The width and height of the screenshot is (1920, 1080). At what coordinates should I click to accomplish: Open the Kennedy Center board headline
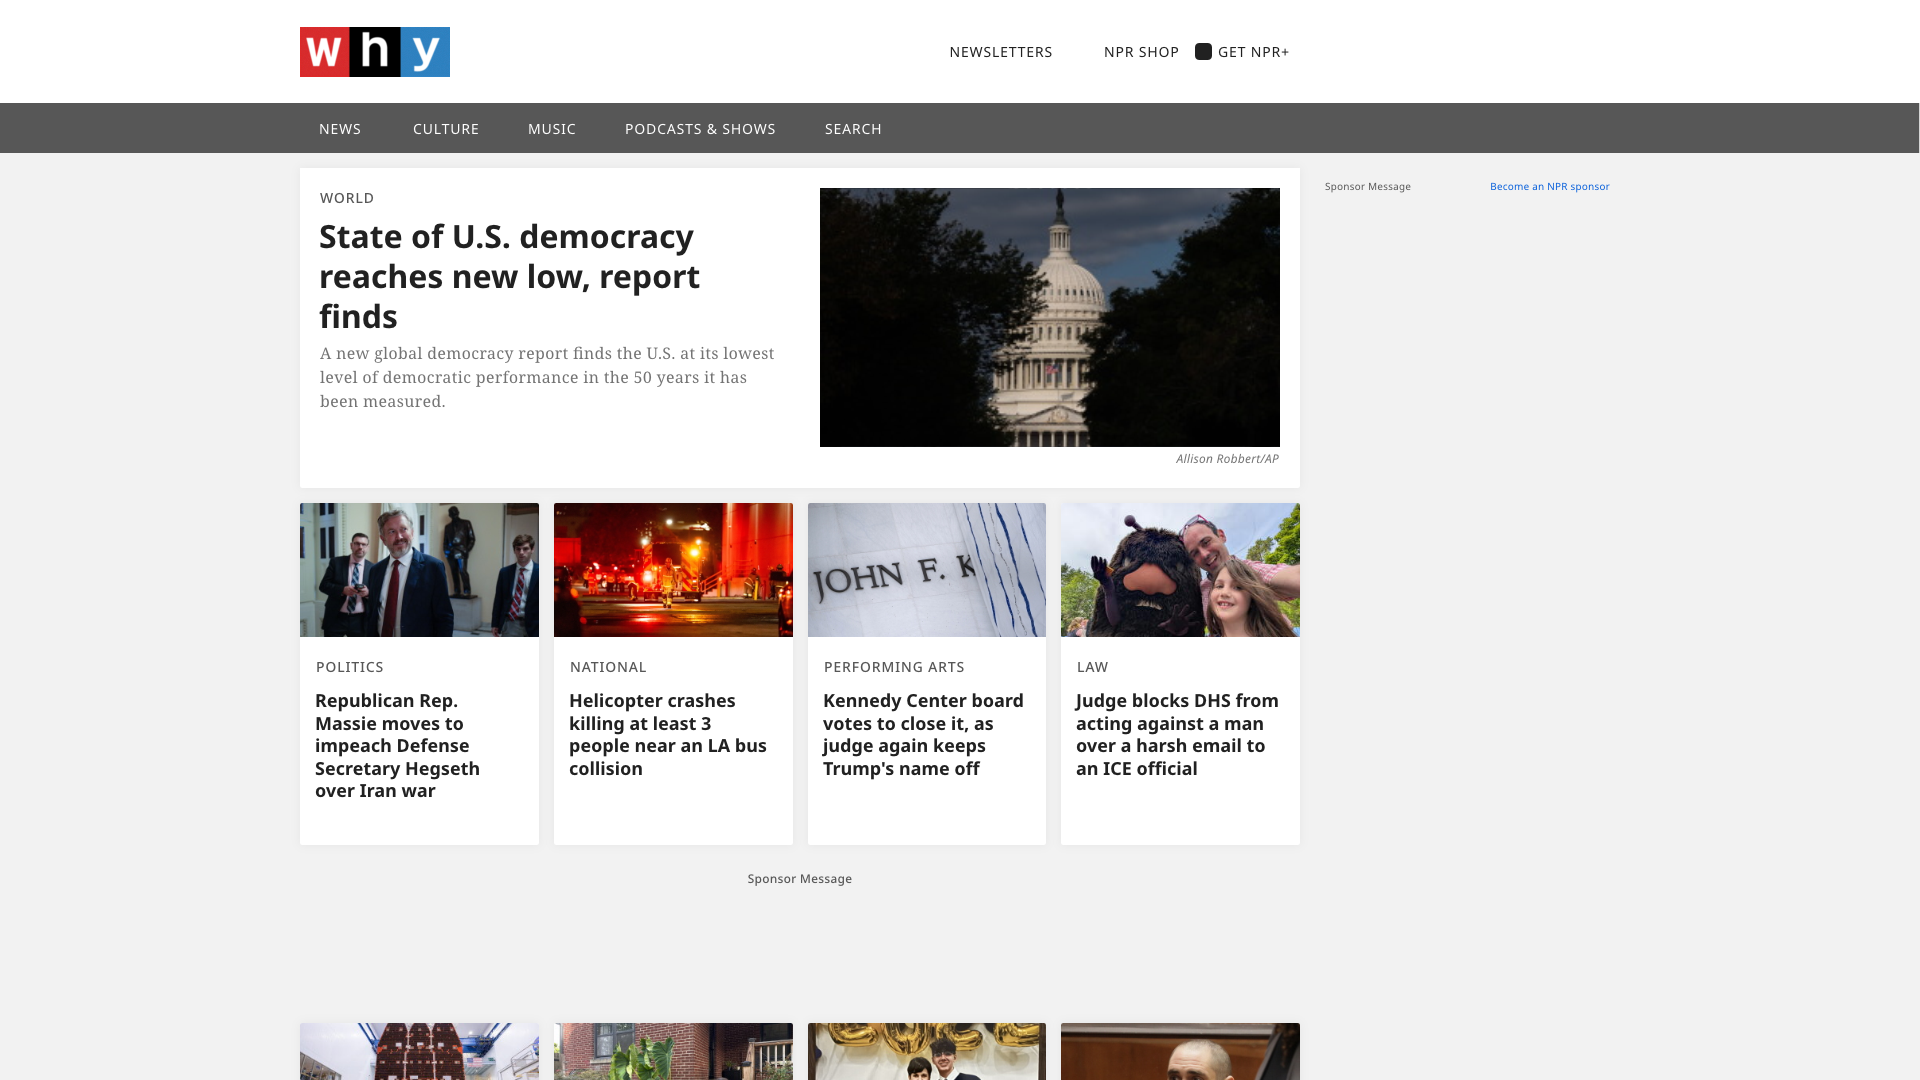(x=923, y=734)
